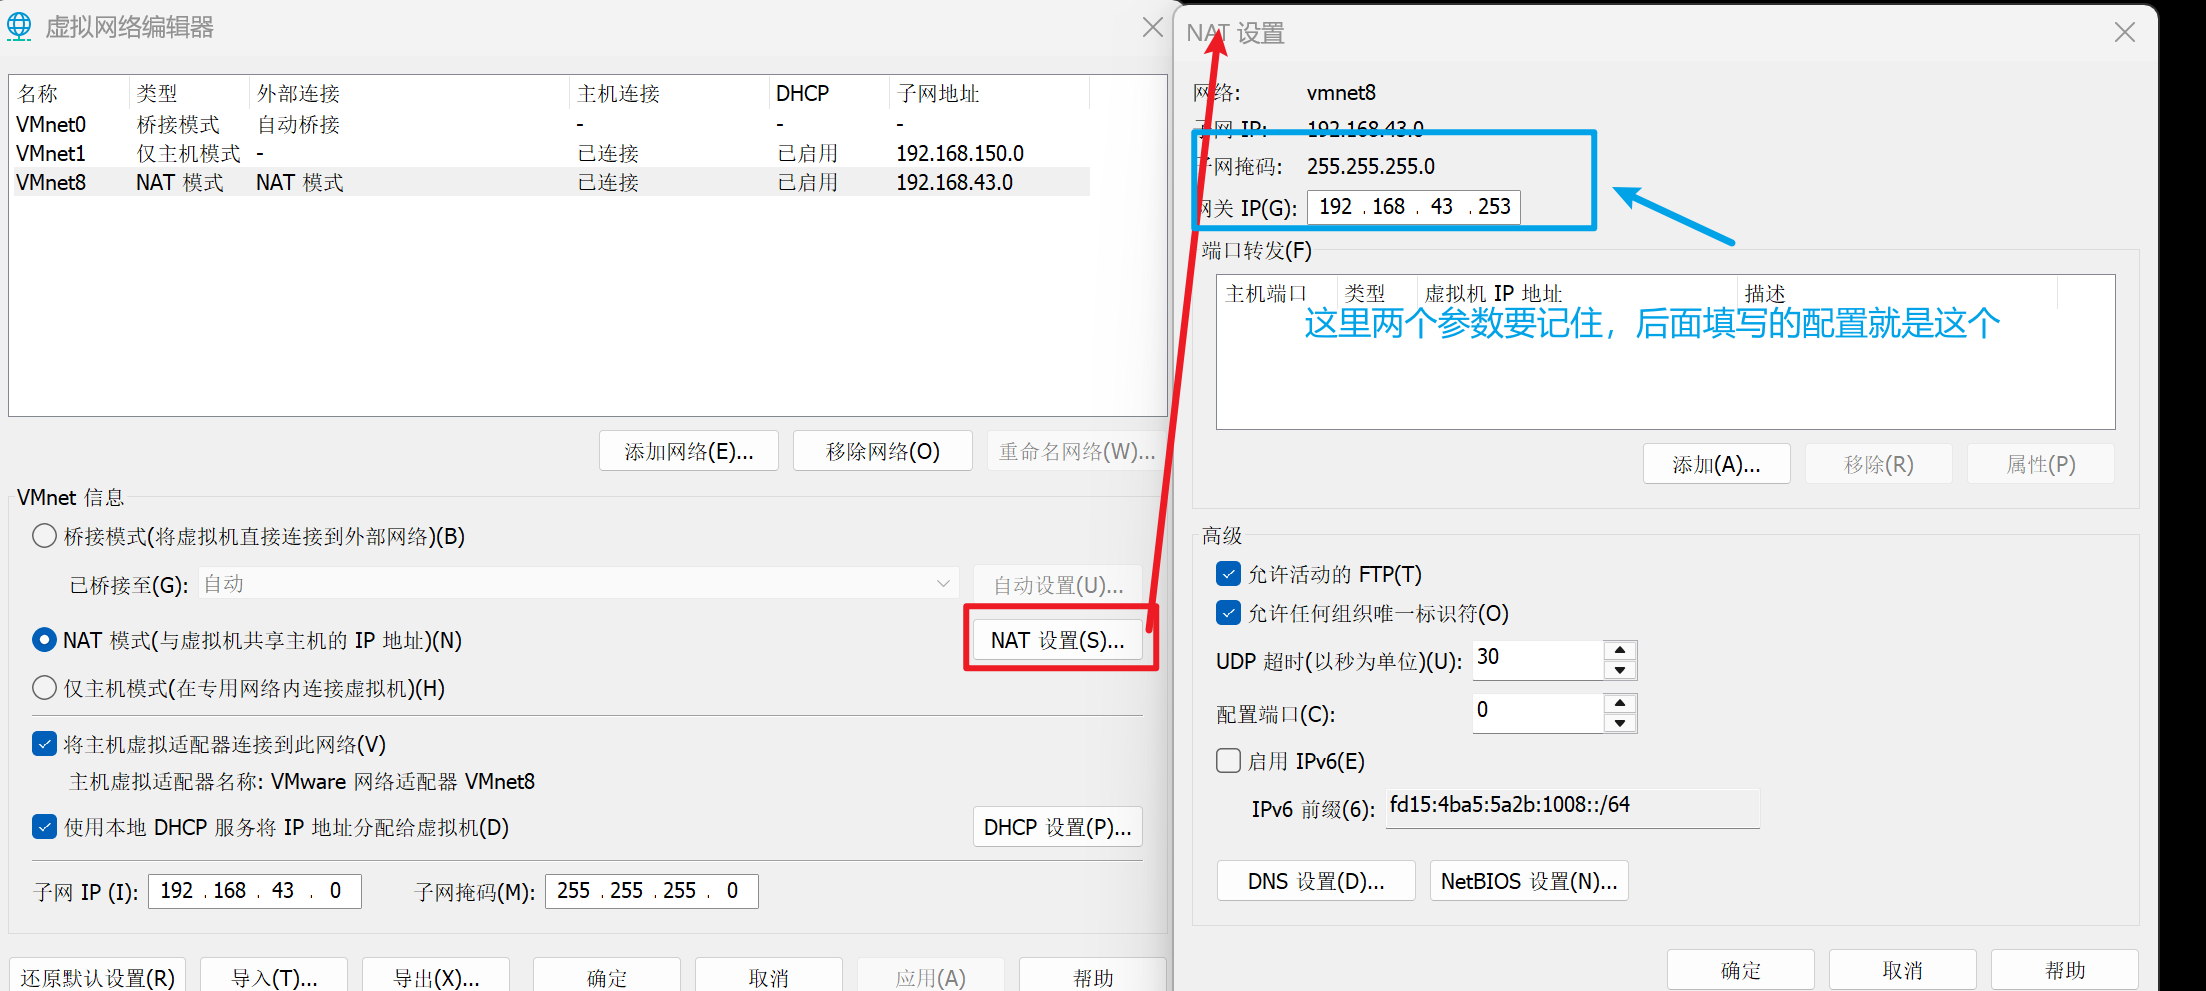Enable the 启用 IPv6 checkbox

click(x=1229, y=761)
